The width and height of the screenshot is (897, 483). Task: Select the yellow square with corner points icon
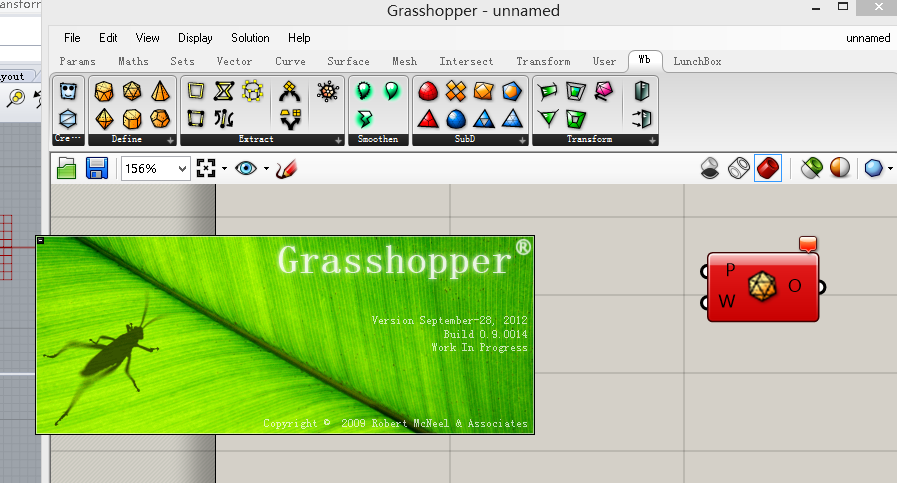[196, 119]
